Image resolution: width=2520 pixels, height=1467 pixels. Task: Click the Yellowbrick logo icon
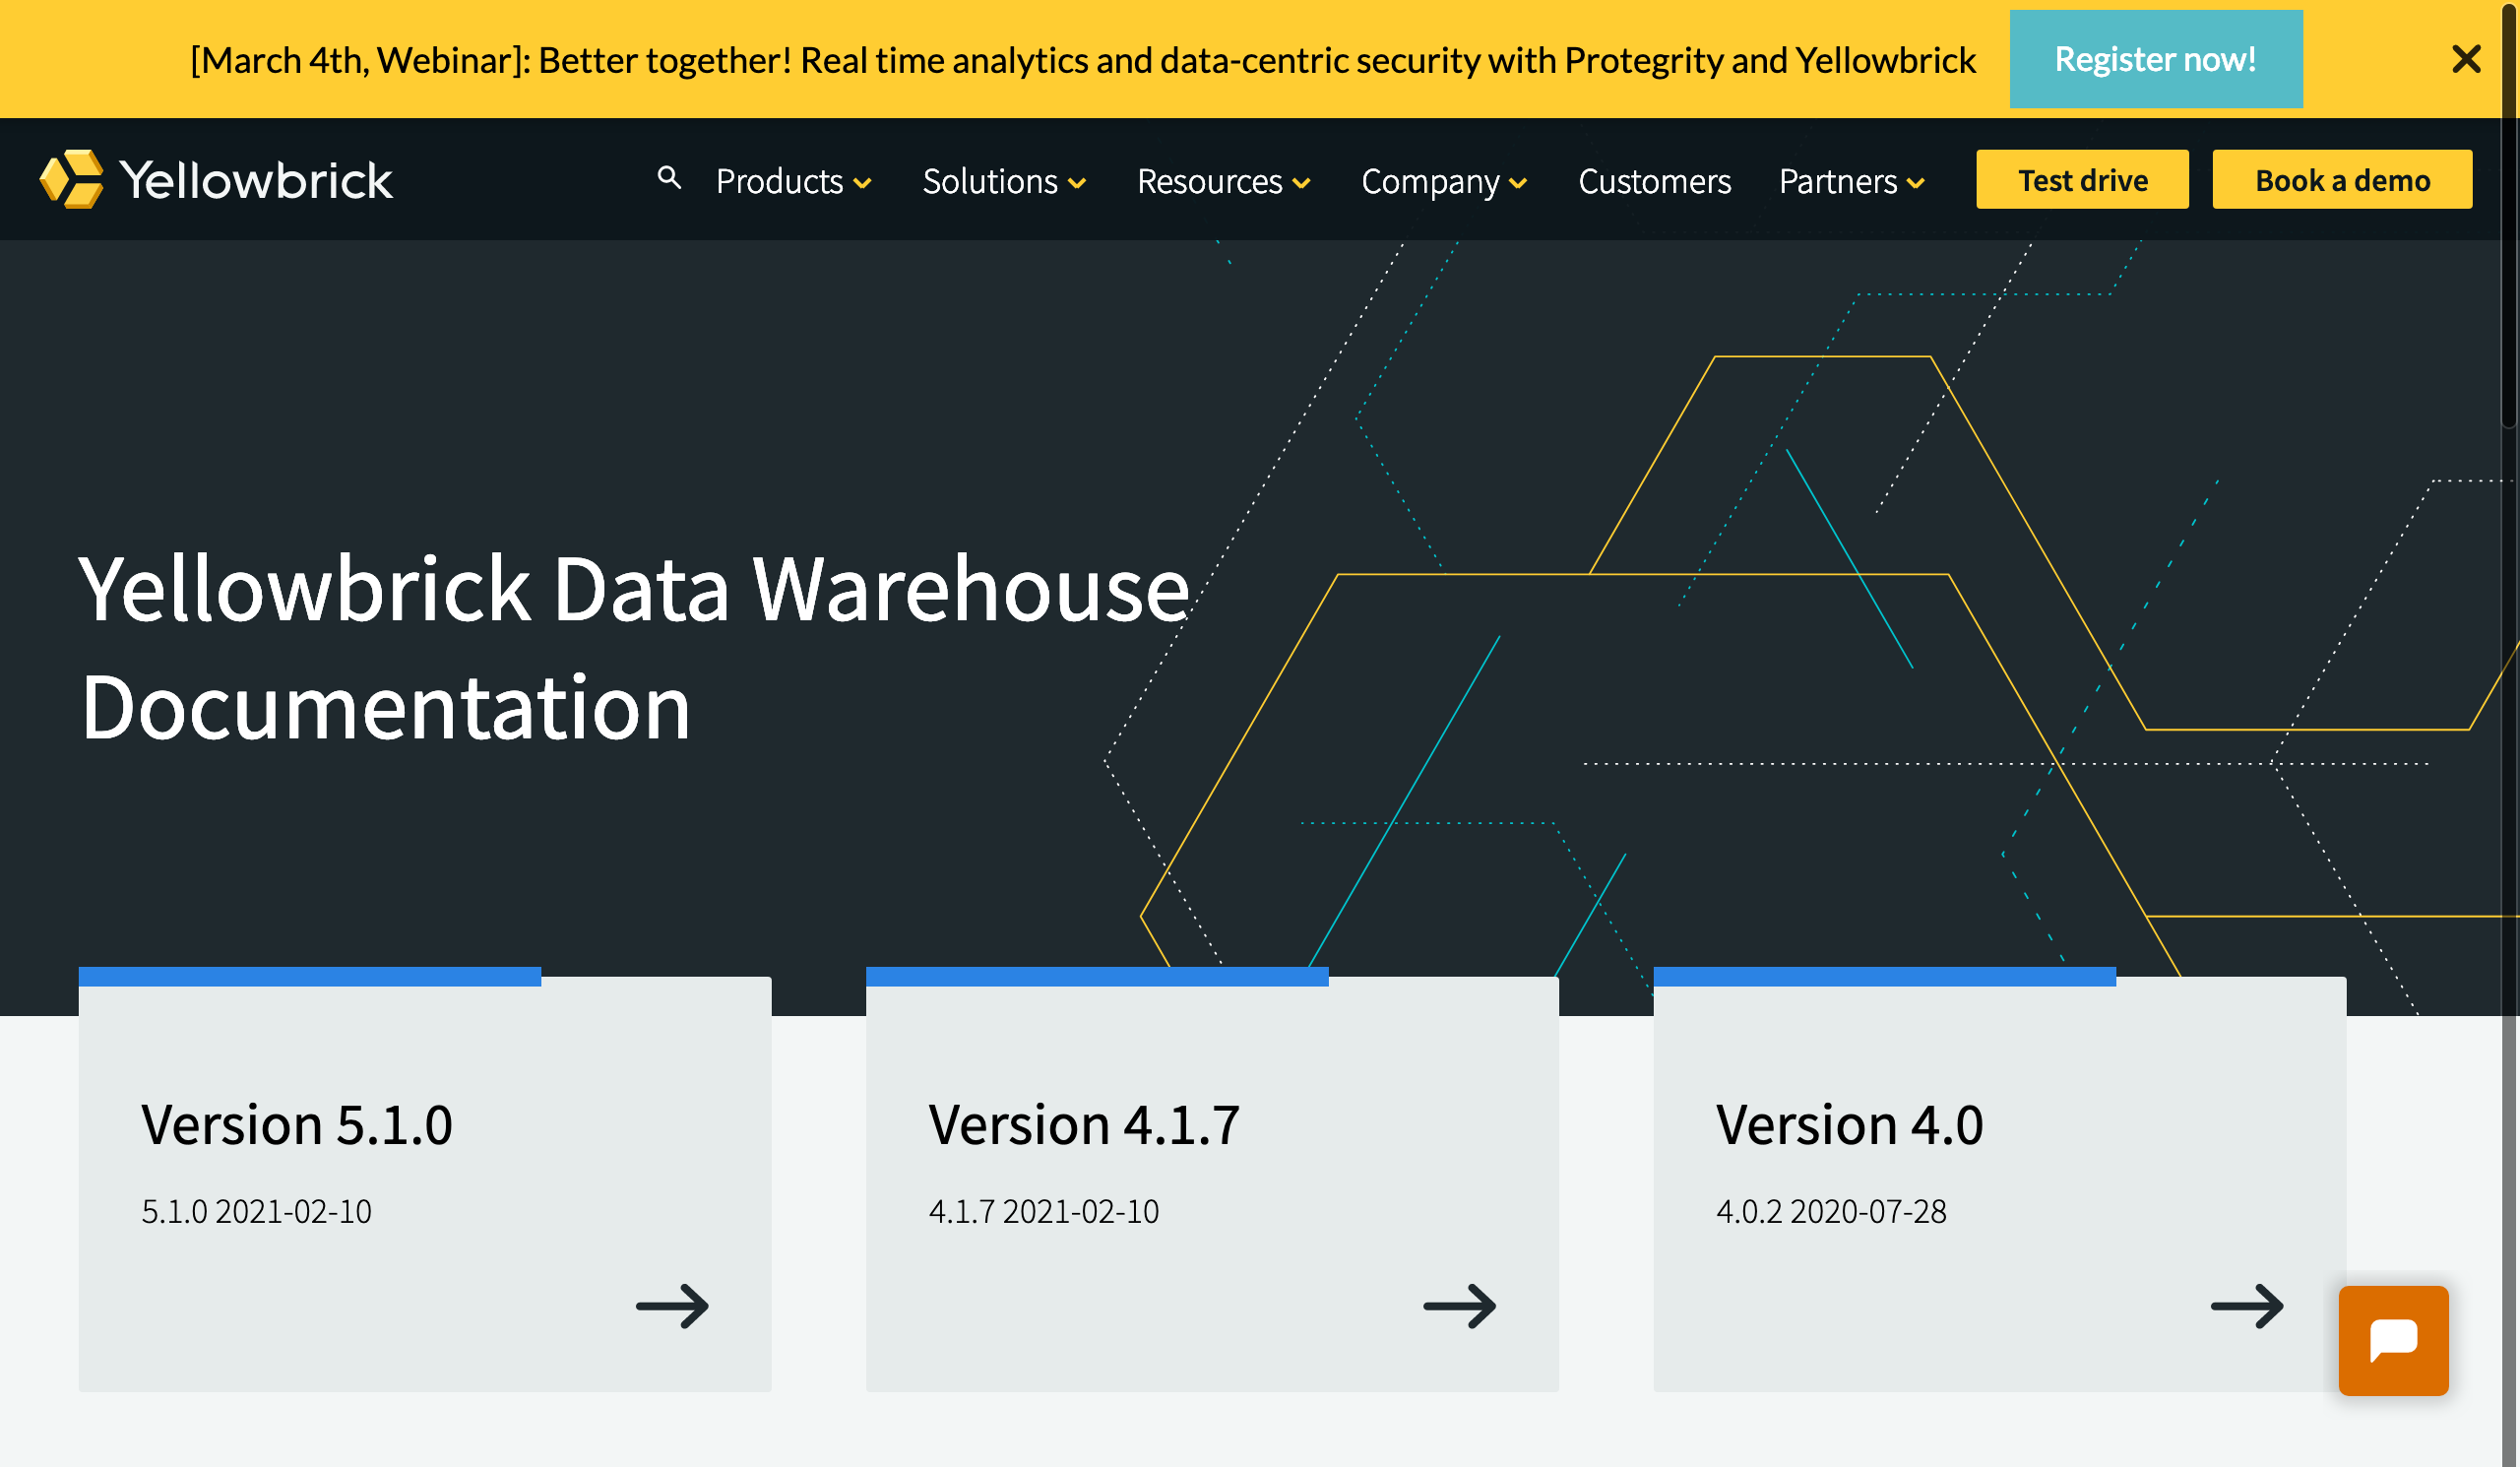[x=71, y=179]
